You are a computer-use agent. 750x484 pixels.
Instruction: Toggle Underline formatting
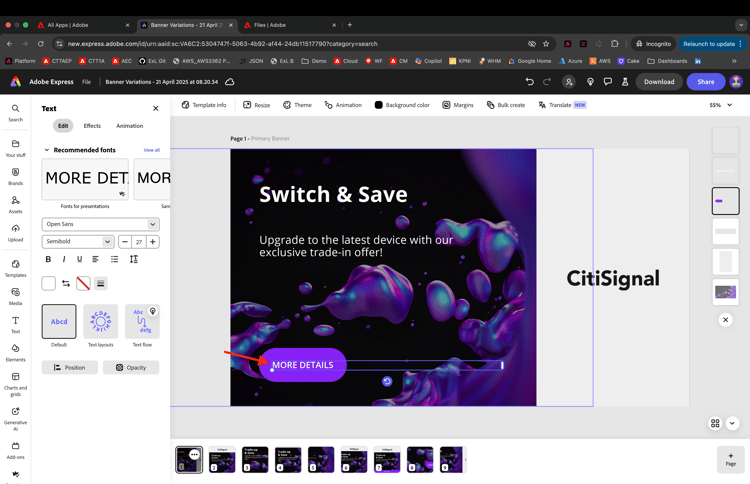coord(79,259)
